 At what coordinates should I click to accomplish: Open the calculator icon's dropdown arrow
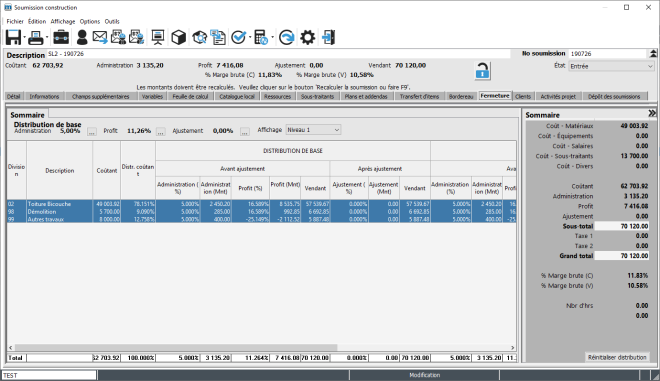[x=272, y=37]
